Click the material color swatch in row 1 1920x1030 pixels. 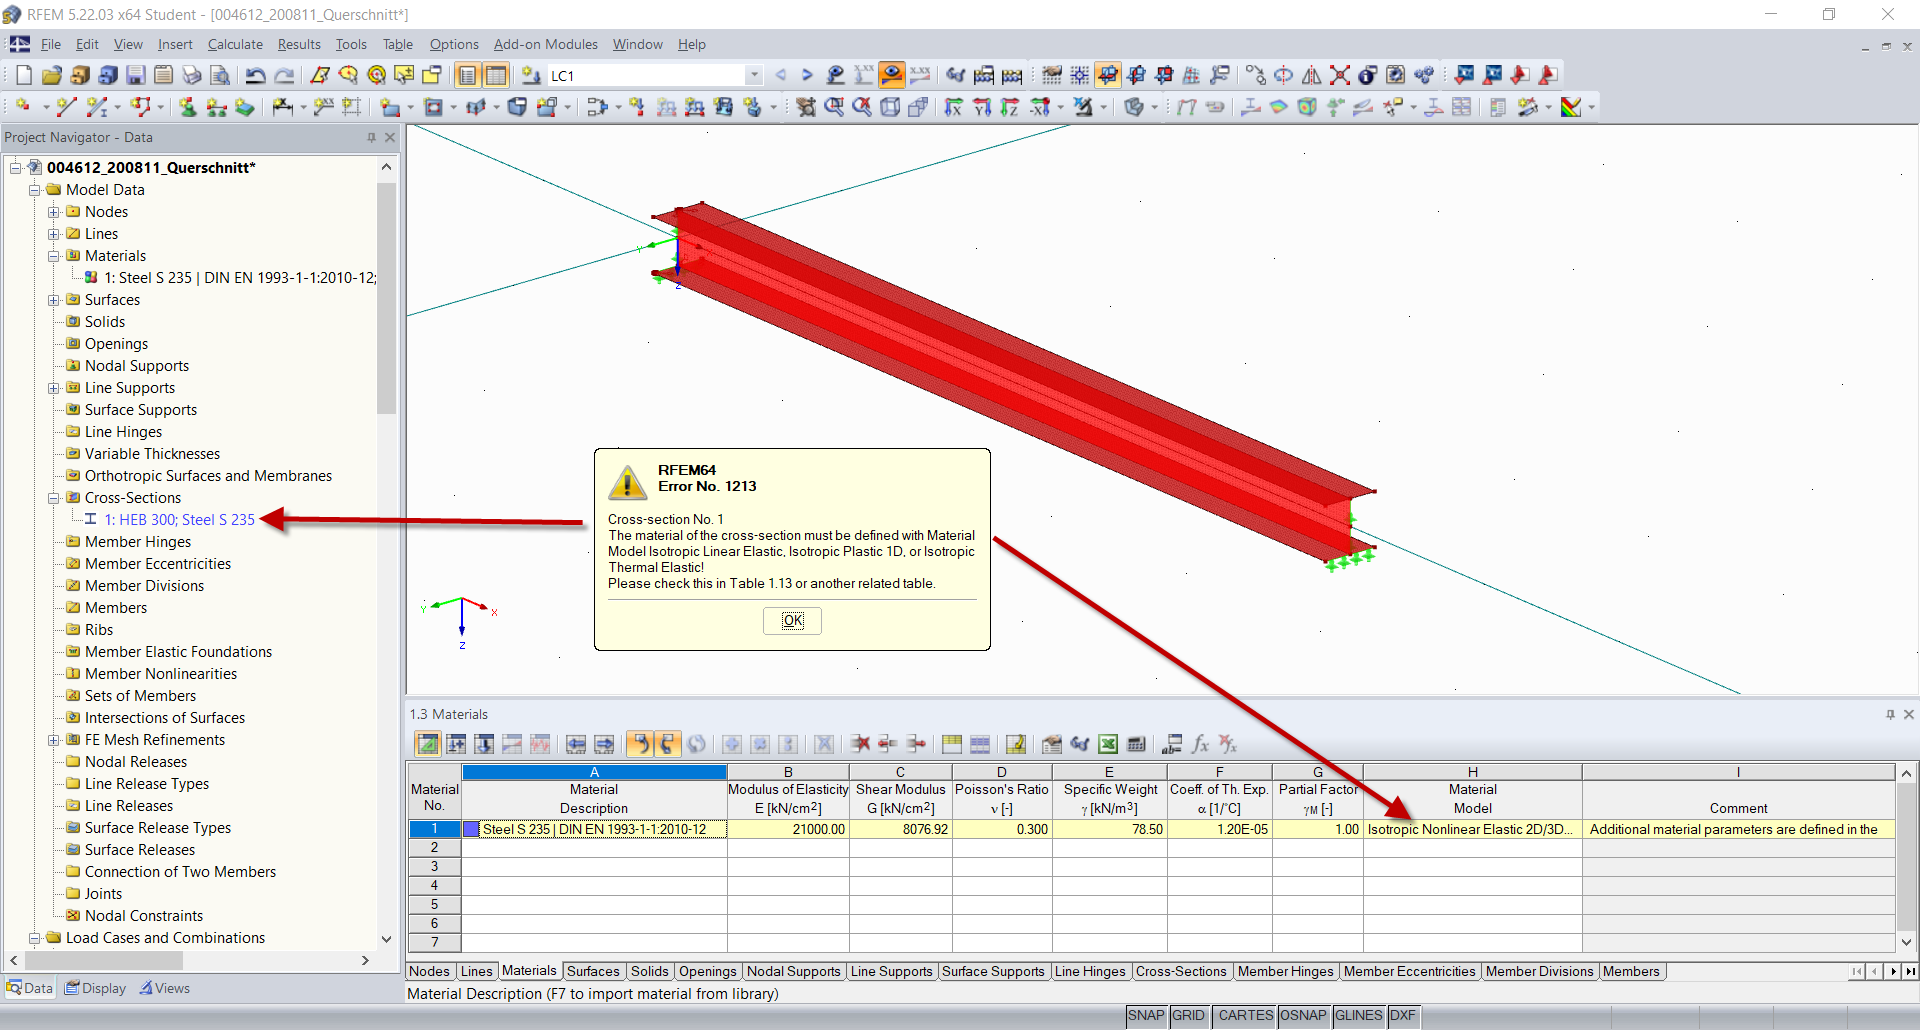pos(471,829)
